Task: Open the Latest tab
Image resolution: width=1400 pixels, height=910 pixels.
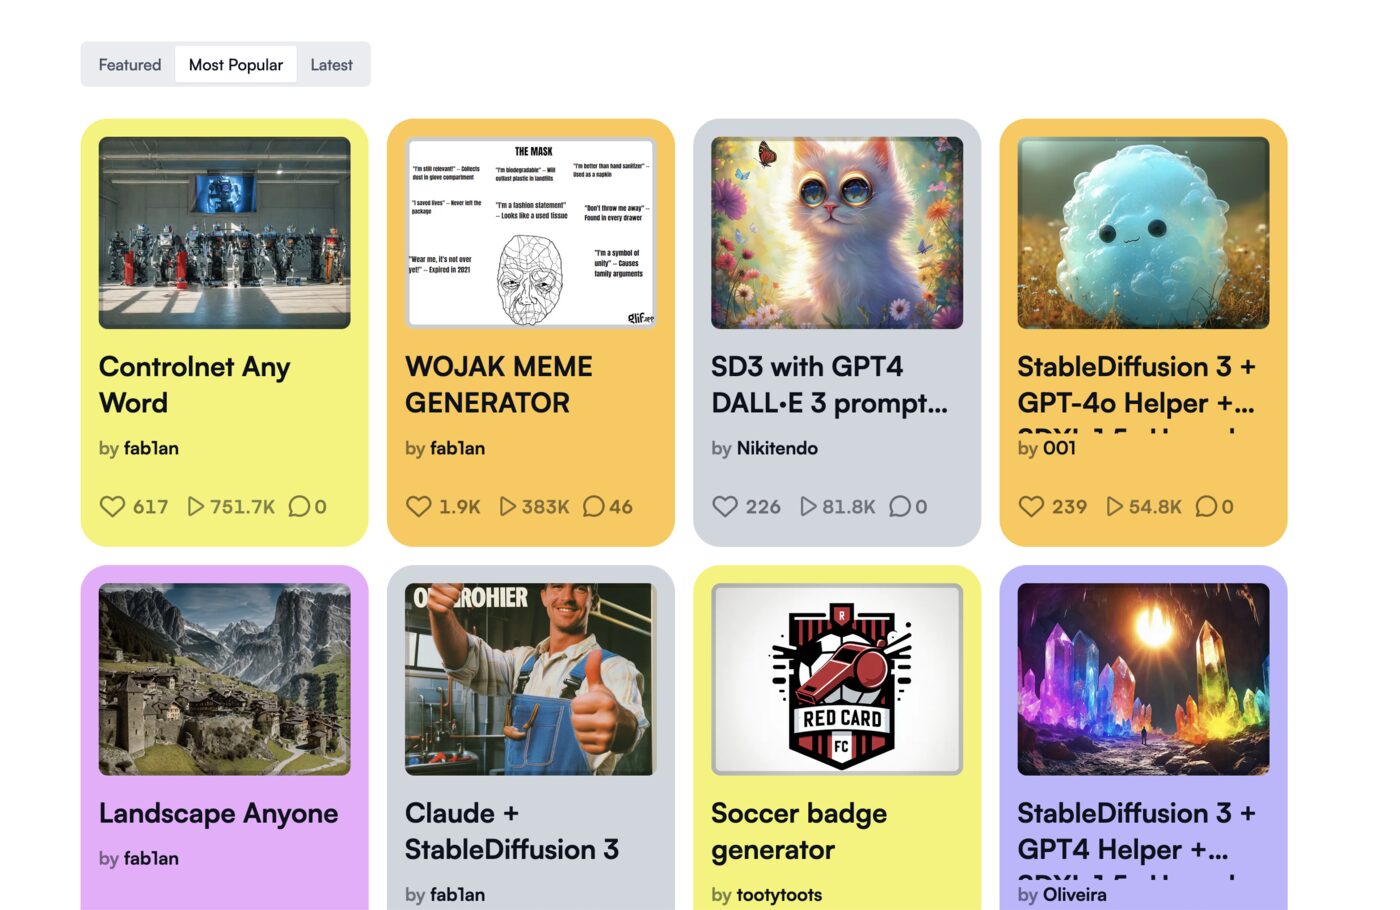Action: pos(331,65)
